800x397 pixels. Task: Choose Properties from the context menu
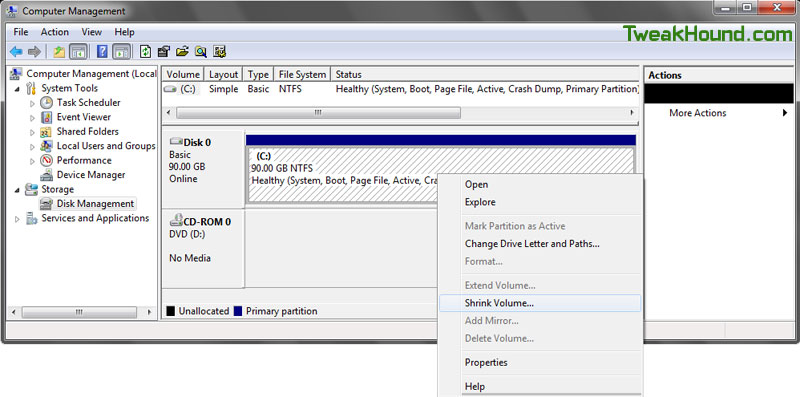click(x=540, y=363)
